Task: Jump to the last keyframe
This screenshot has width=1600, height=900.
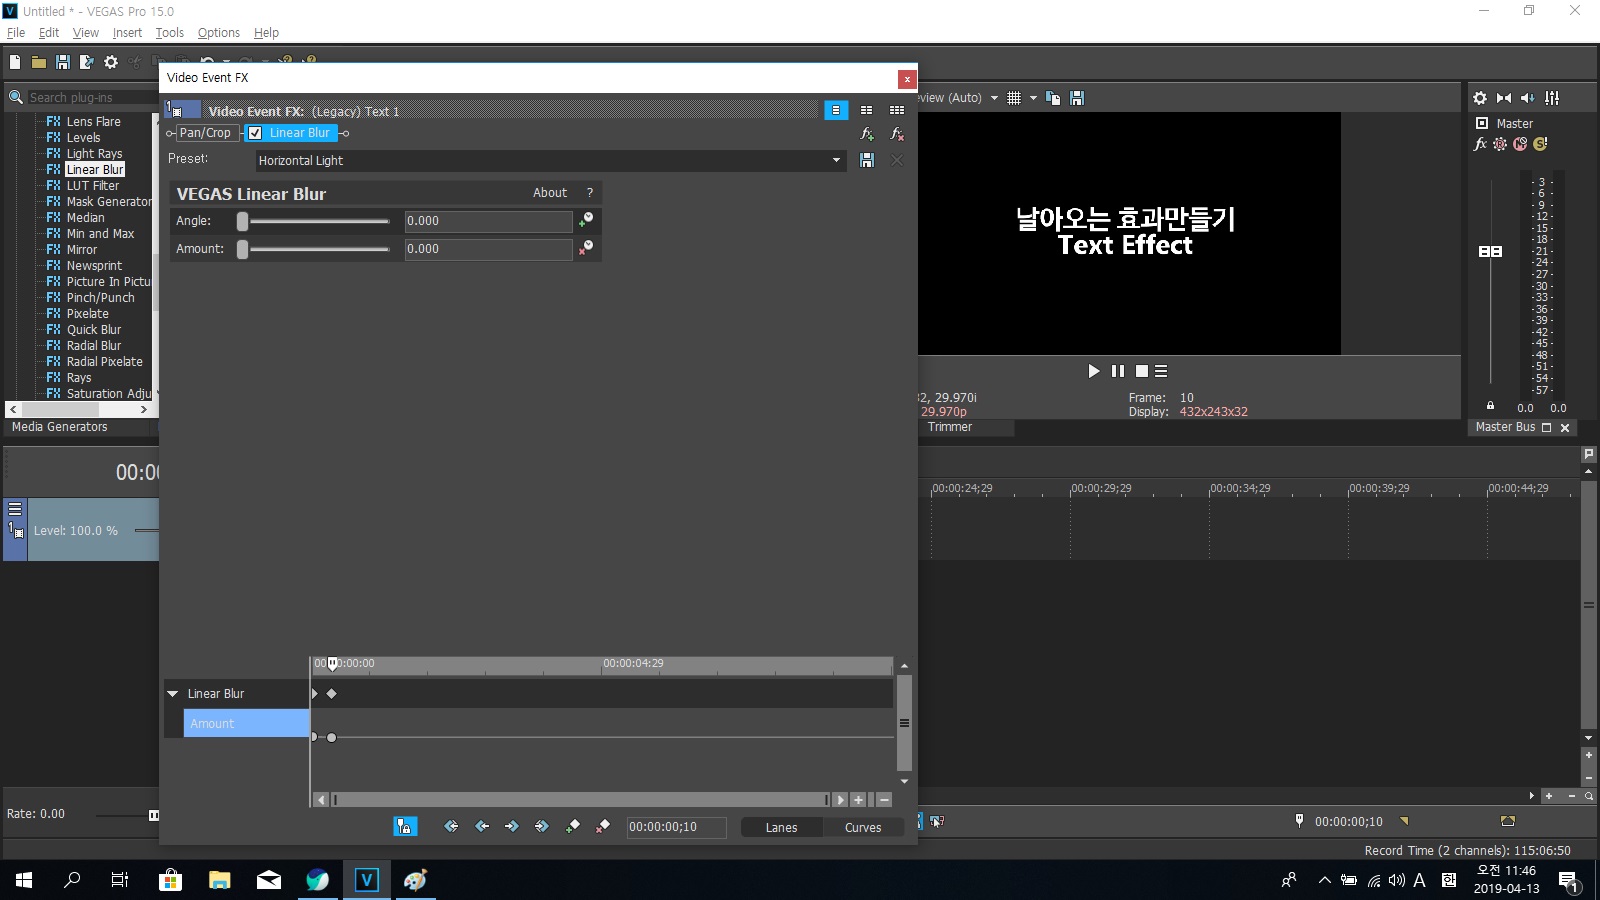Action: [542, 826]
